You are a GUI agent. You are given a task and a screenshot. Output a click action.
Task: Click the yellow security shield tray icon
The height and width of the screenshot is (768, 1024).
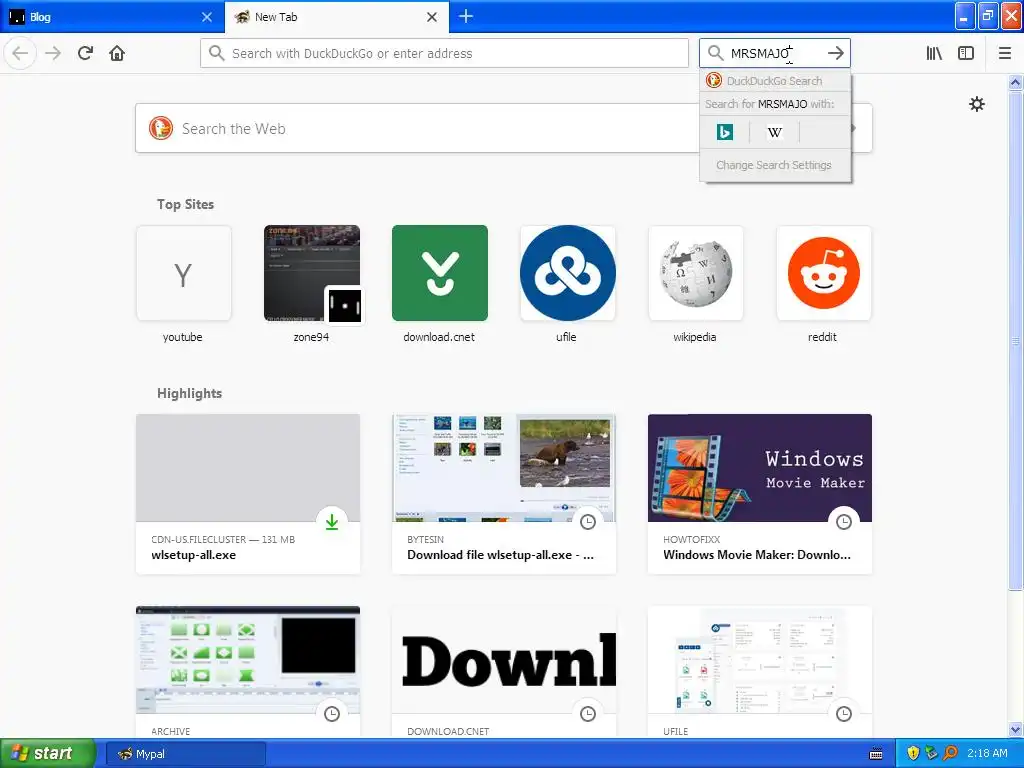pos(913,754)
